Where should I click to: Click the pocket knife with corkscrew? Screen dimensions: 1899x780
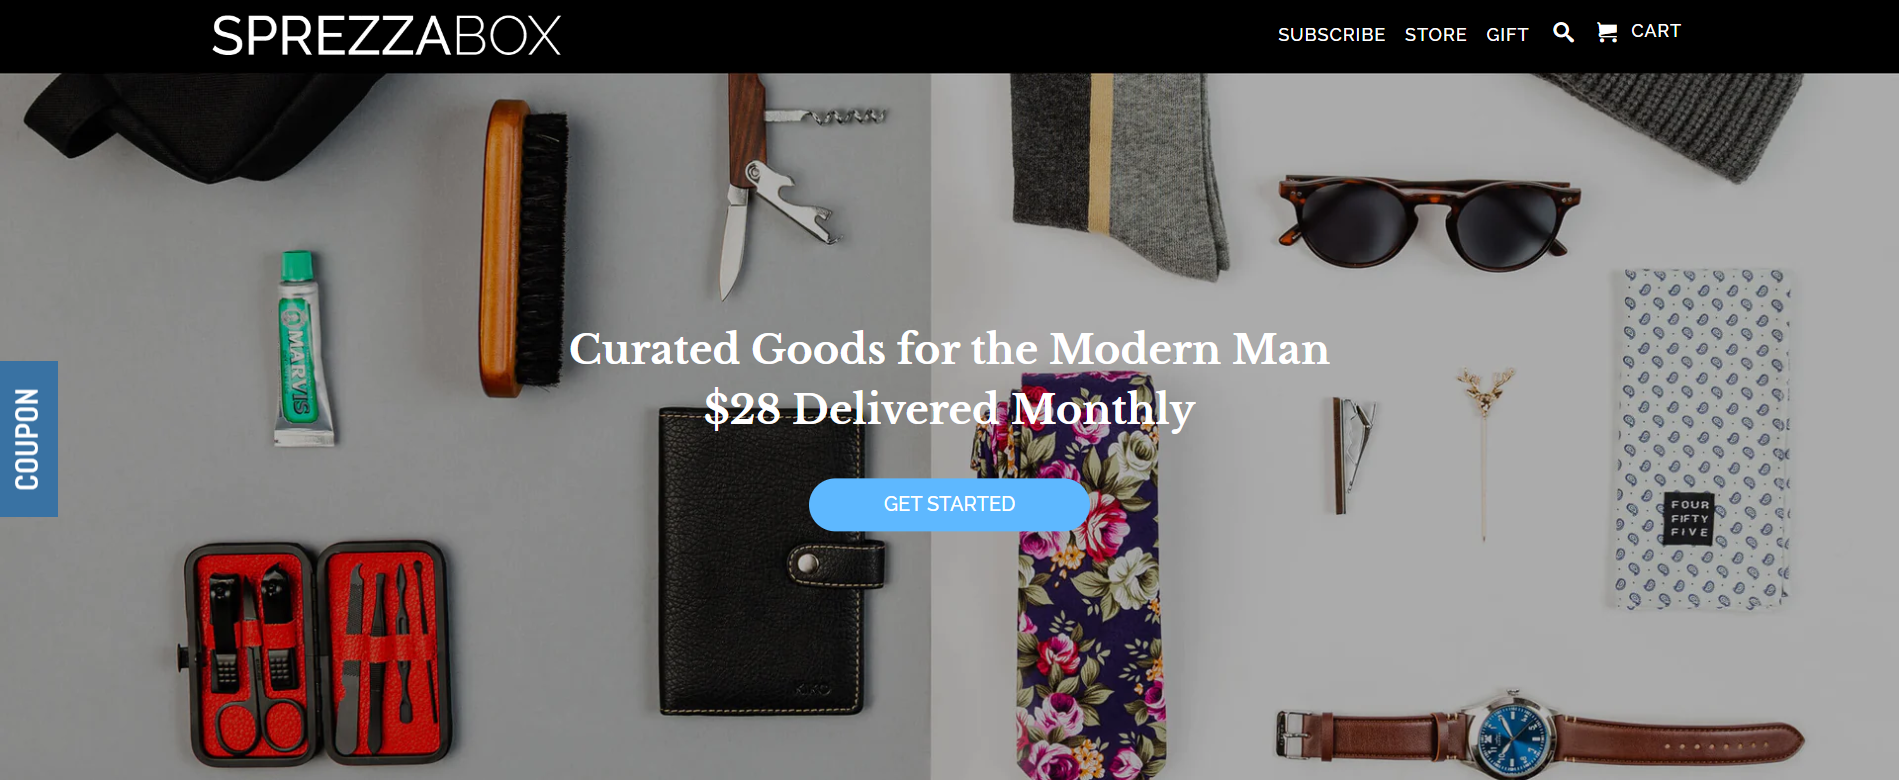coord(786,185)
